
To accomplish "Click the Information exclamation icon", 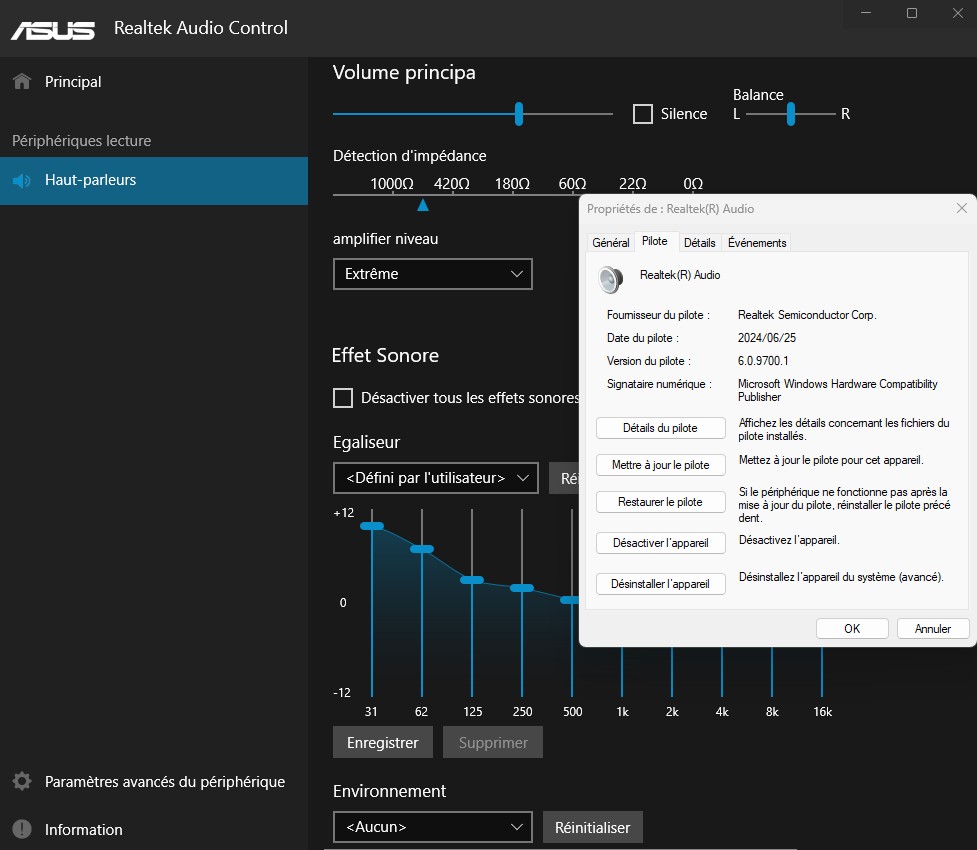I will point(22,829).
